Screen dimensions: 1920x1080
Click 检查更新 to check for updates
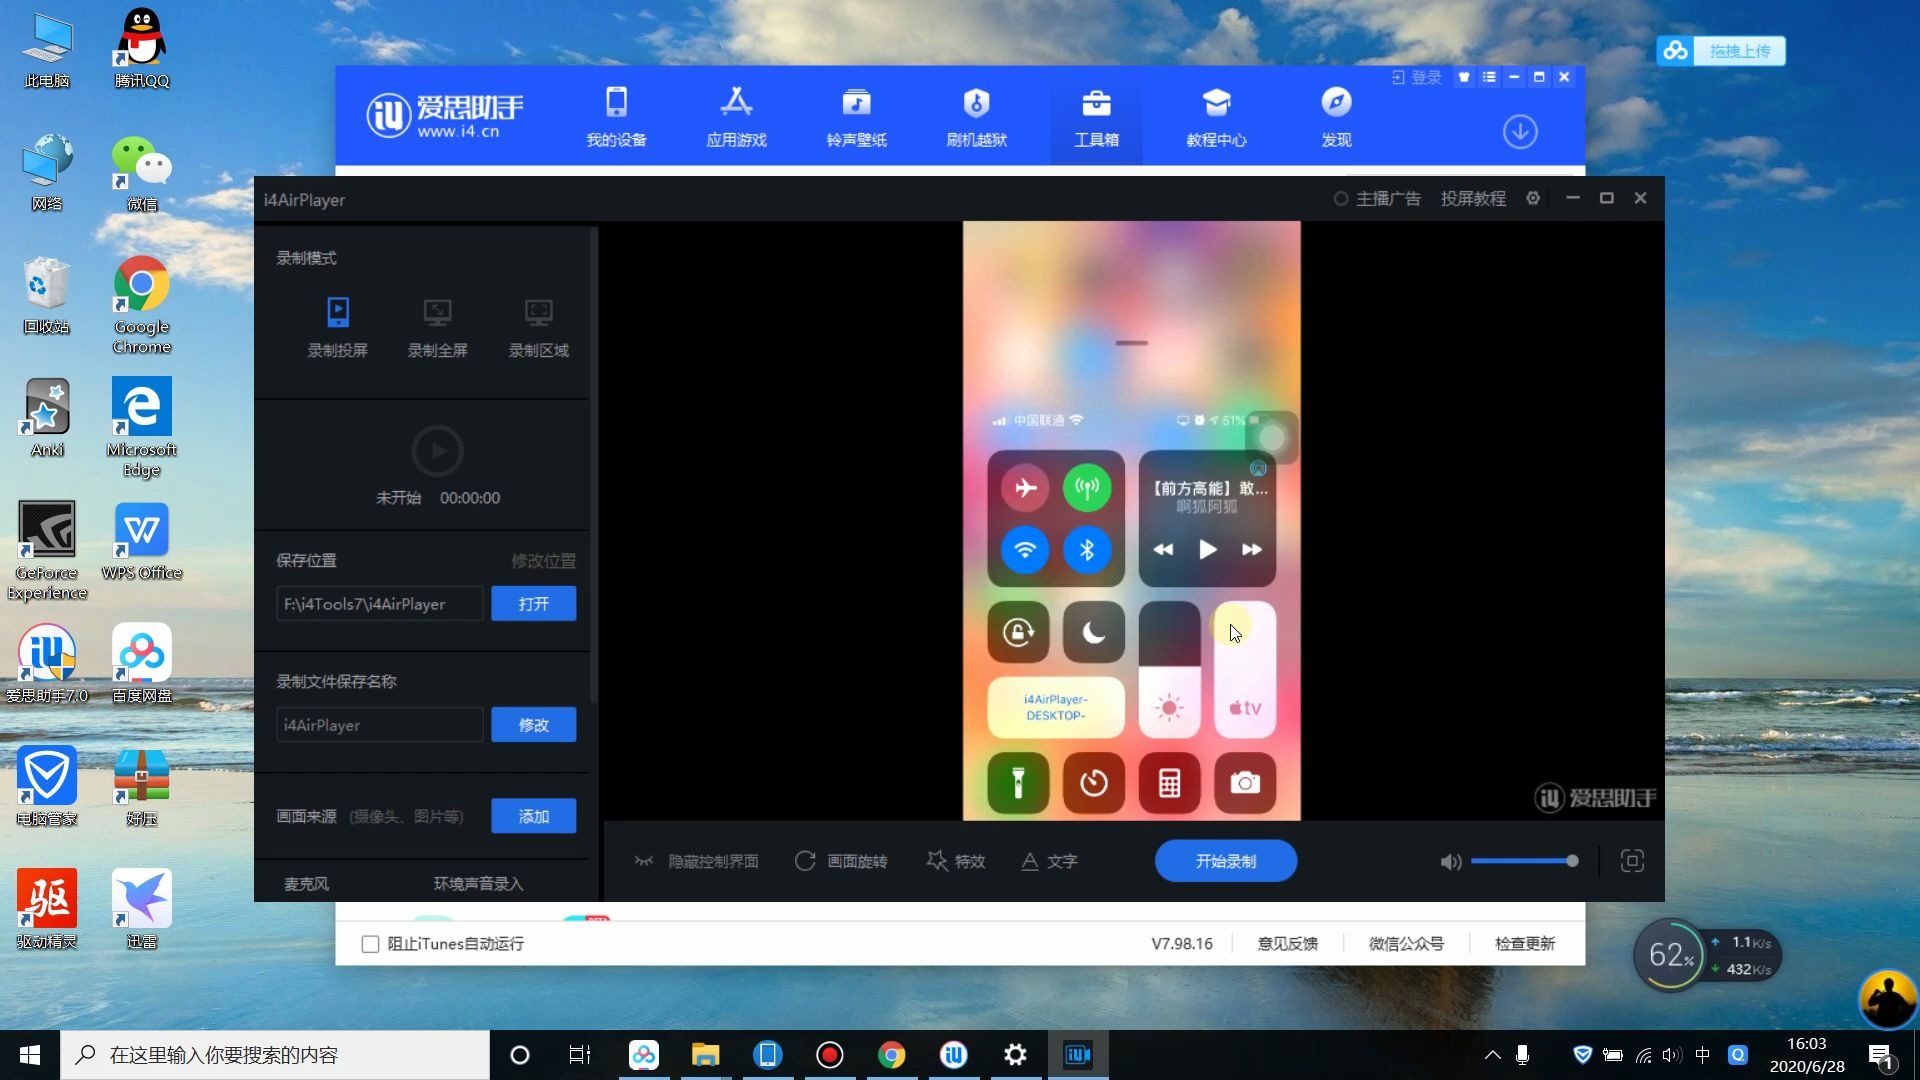click(1524, 943)
